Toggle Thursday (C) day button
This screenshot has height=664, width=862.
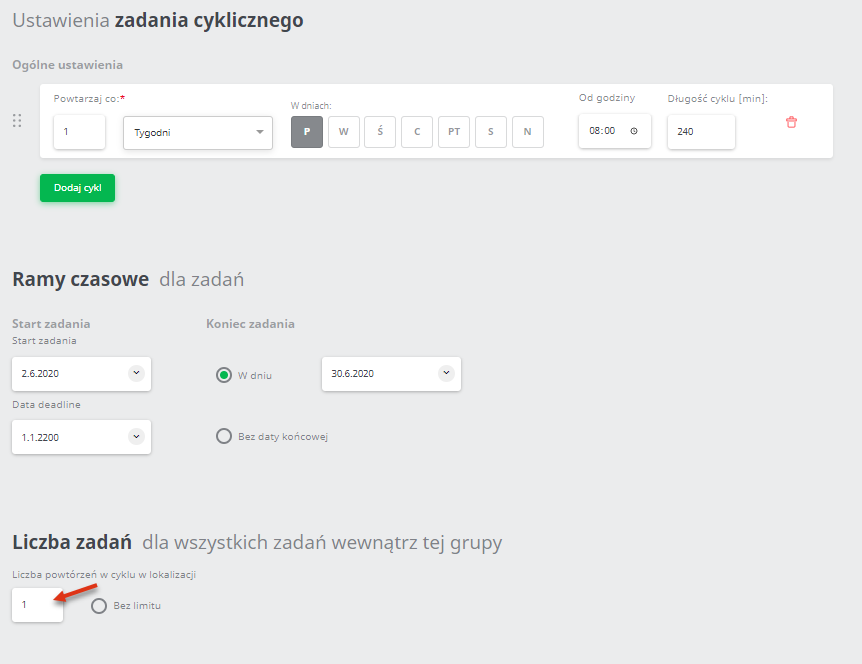point(417,132)
